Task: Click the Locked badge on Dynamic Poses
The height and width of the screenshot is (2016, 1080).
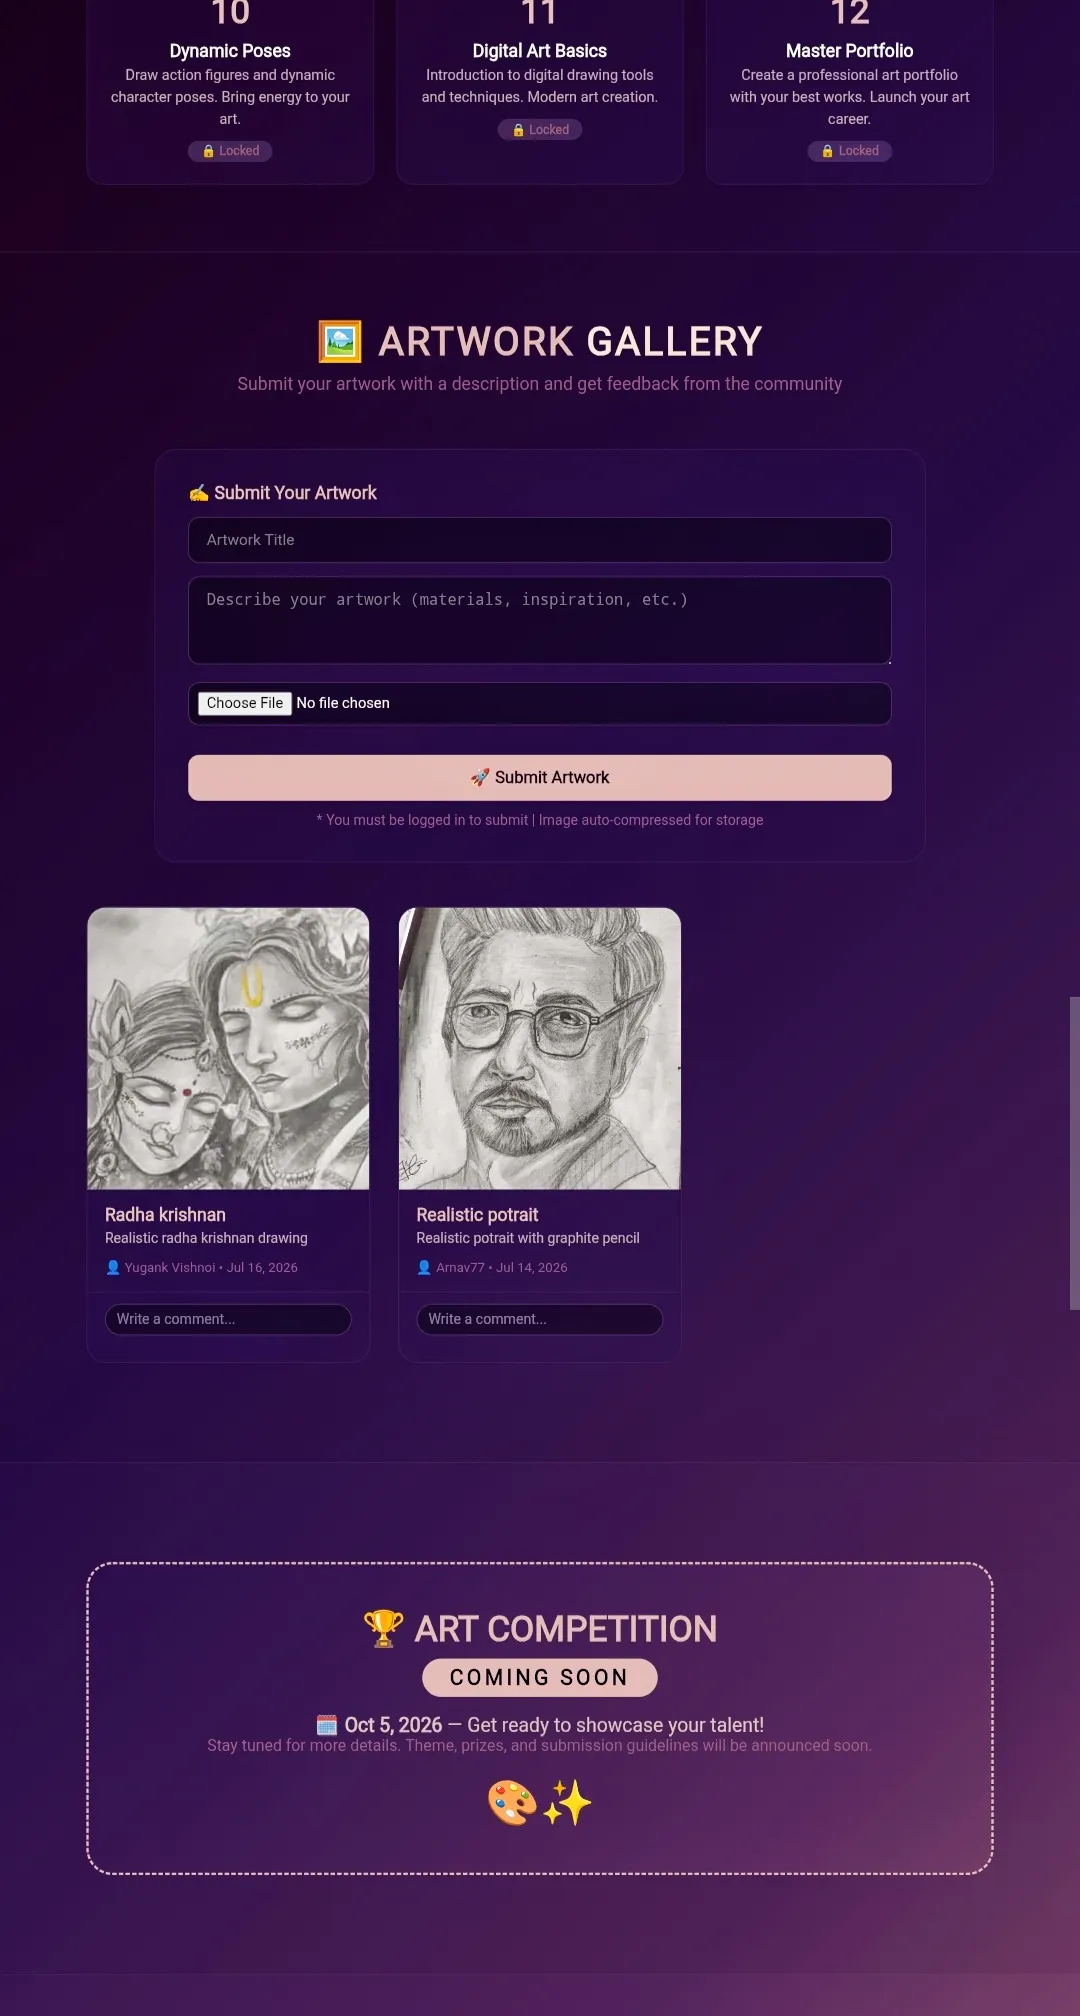Action: [x=230, y=151]
